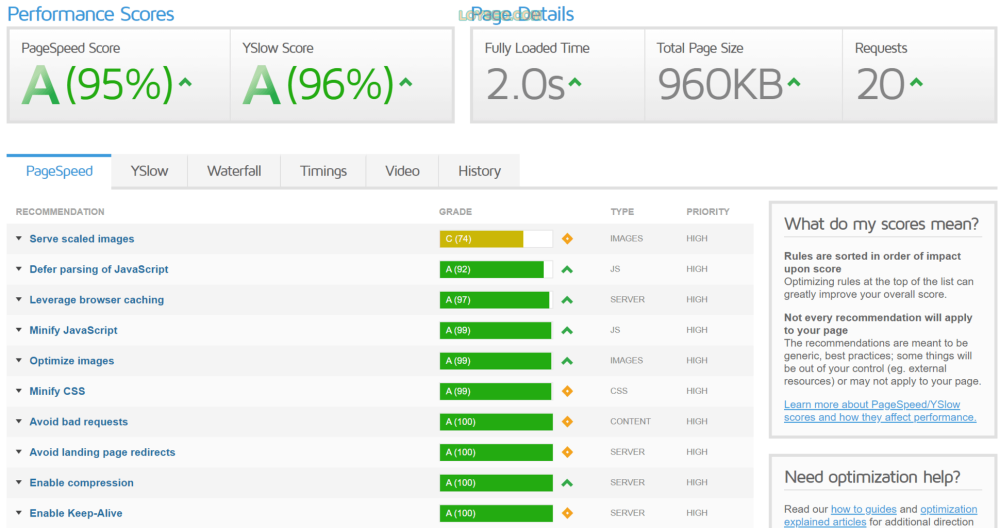
Task: Switch to the YSlow tab
Action: pos(149,171)
